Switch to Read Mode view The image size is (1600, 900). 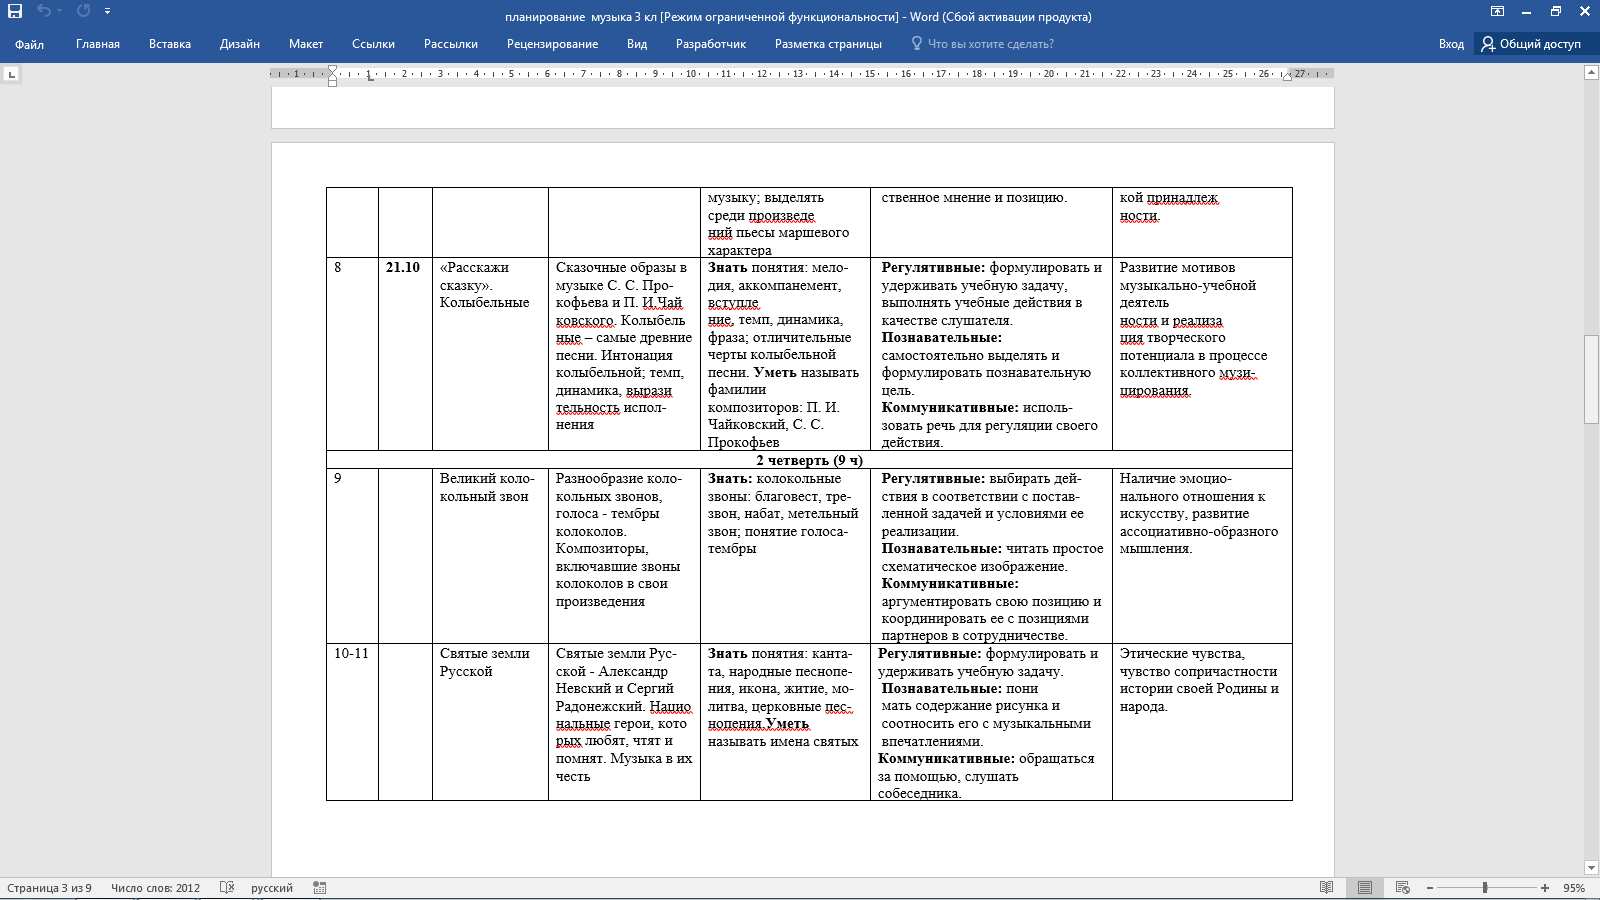click(1326, 887)
